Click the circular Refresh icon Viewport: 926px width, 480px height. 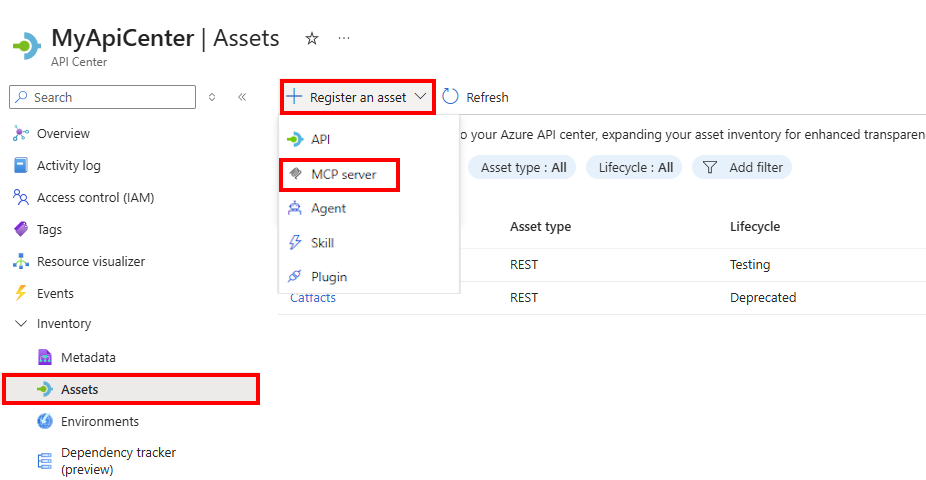pyautogui.click(x=450, y=96)
